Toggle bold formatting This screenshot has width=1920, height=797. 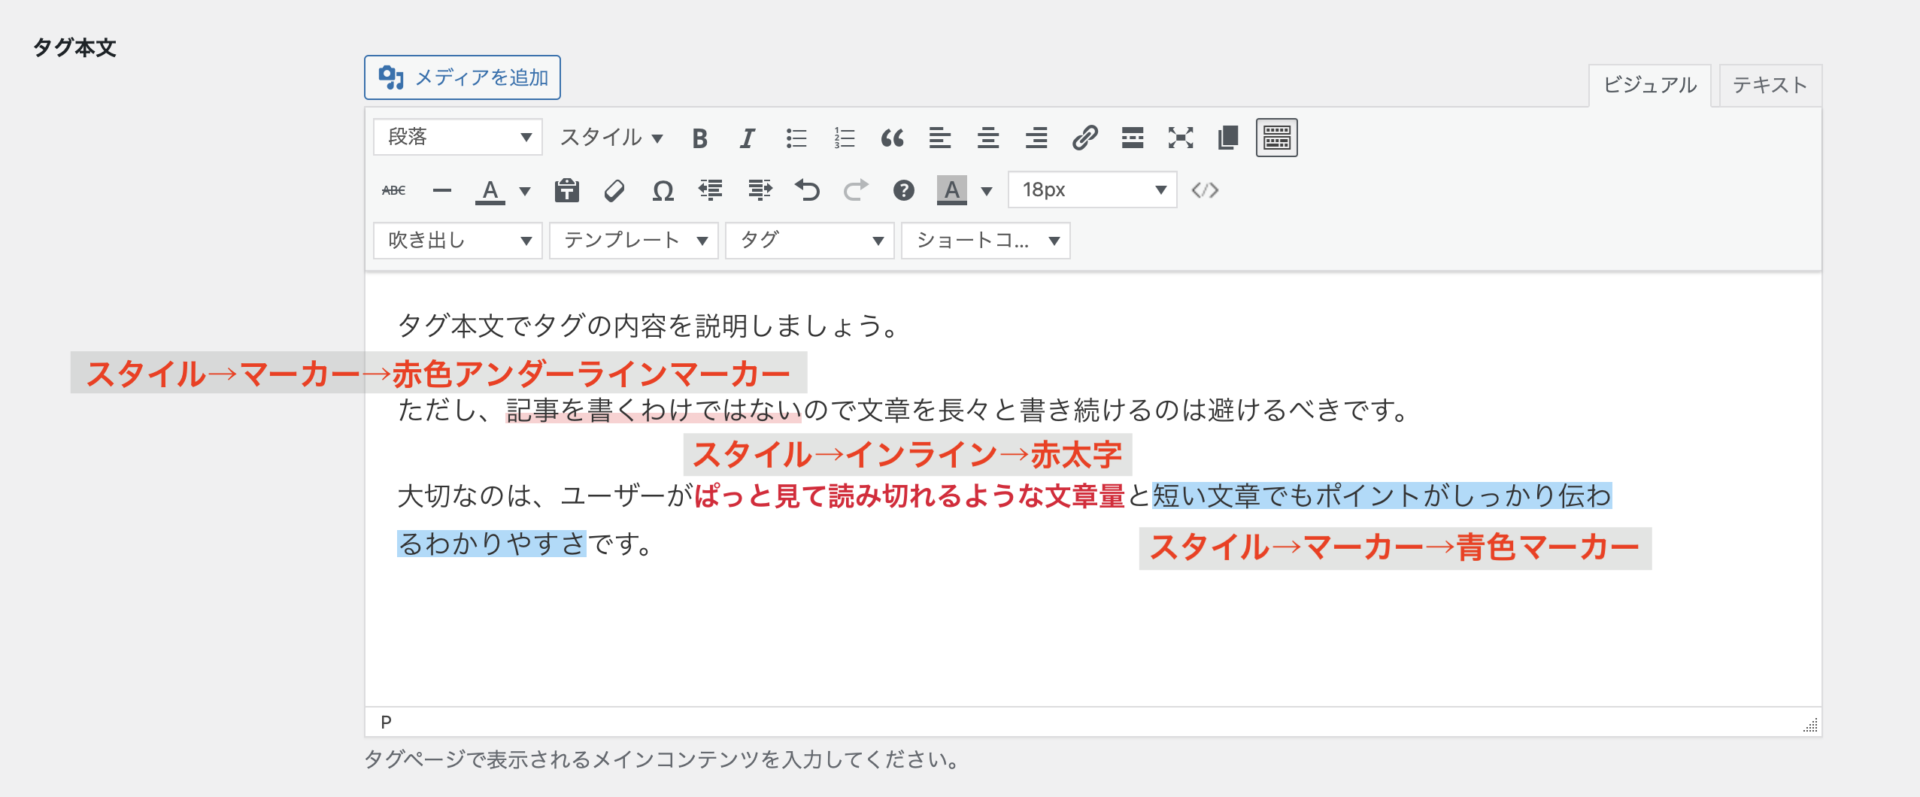point(700,138)
